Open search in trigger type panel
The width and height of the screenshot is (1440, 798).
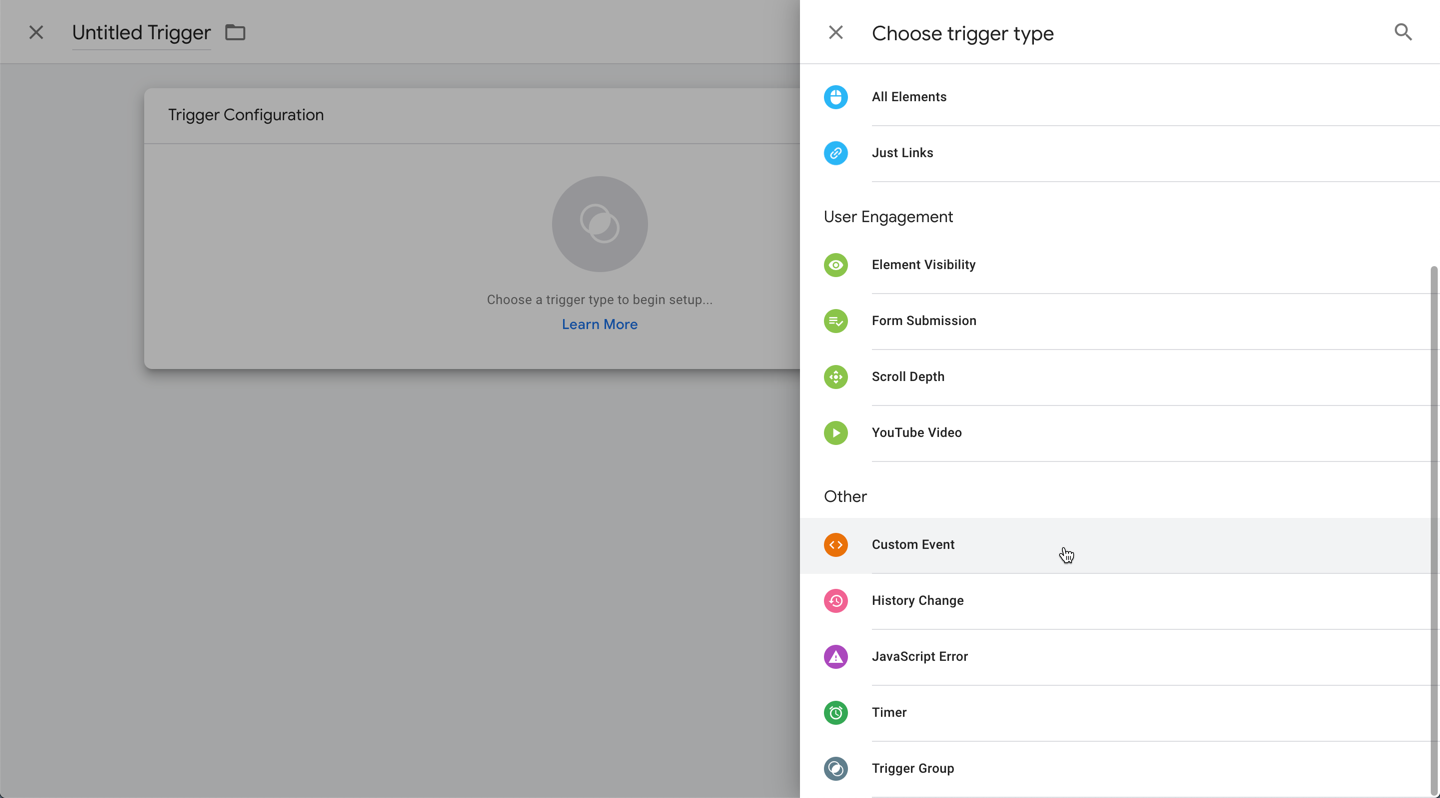coord(1403,32)
